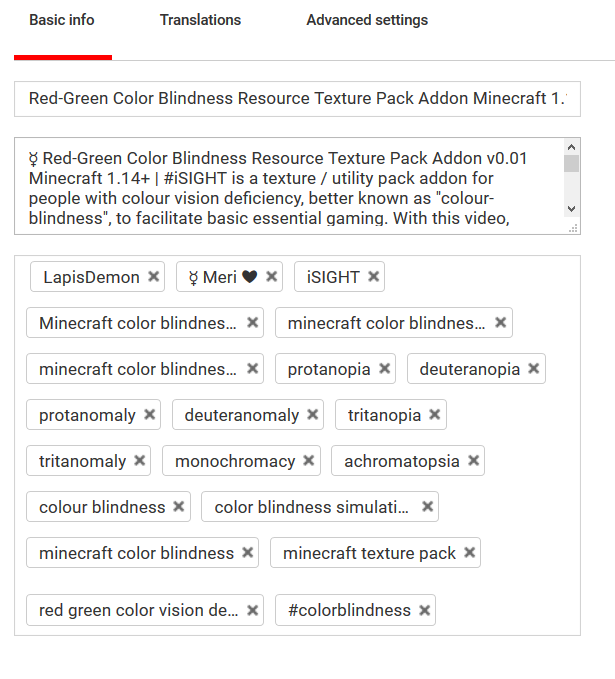This screenshot has width=615, height=679.
Task: Click the description scrollbar up arrow
Action: 572,147
